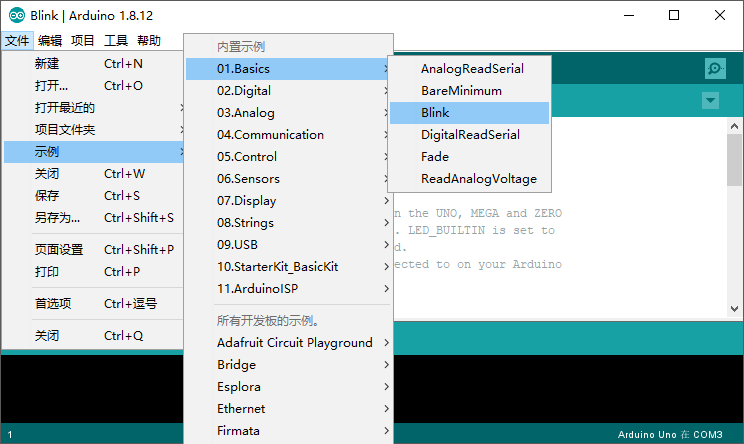Select the 示例 menu entry
Viewport: 744px width, 444px height.
[93, 152]
